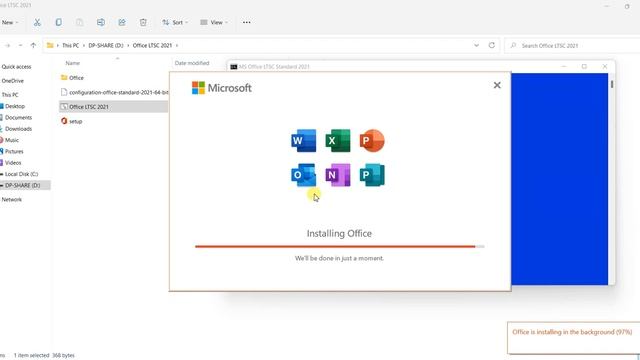
Task: Click the Copy icon in toolbar
Action: click(x=58, y=22)
